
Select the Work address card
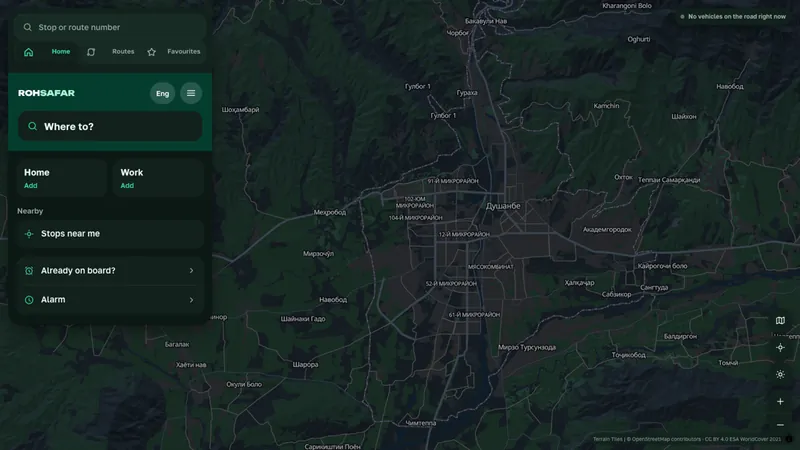click(158, 178)
